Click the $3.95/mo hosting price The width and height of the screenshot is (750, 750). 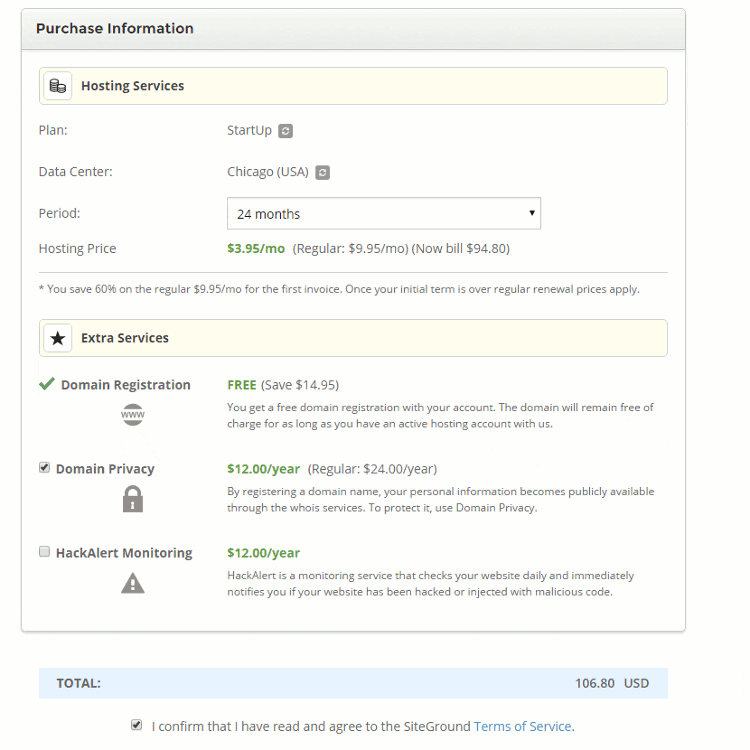tap(256, 249)
